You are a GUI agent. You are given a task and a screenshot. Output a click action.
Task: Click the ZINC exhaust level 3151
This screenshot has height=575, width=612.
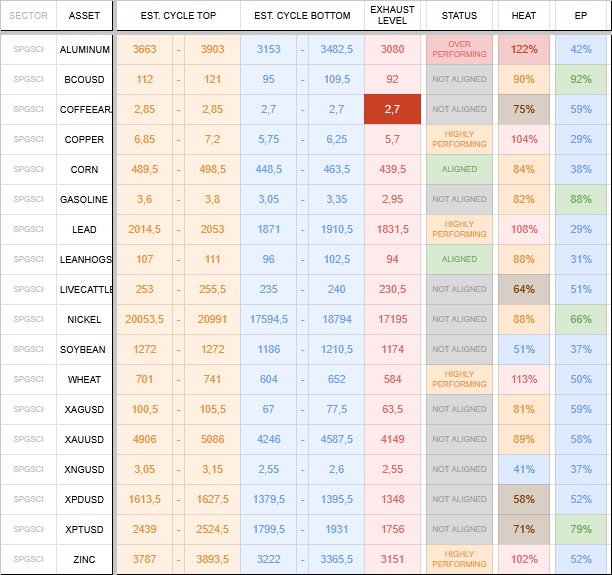click(x=392, y=559)
